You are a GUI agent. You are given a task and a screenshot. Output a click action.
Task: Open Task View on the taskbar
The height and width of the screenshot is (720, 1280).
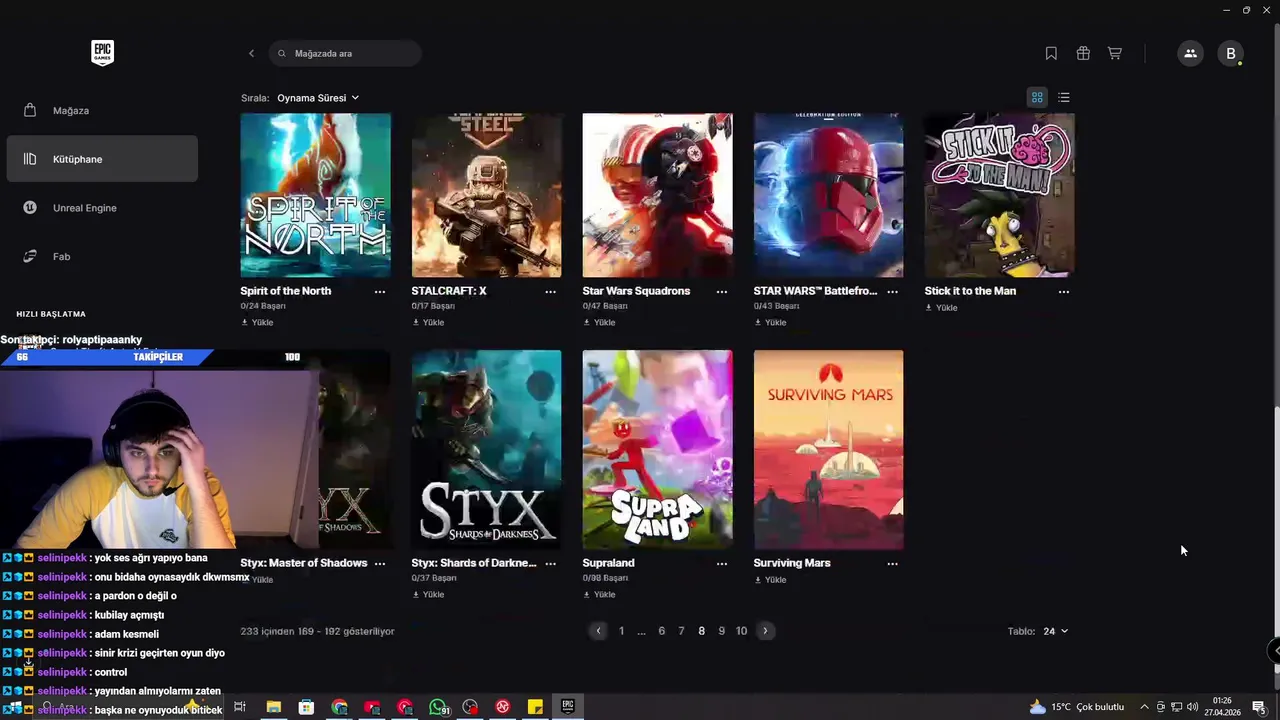240,707
